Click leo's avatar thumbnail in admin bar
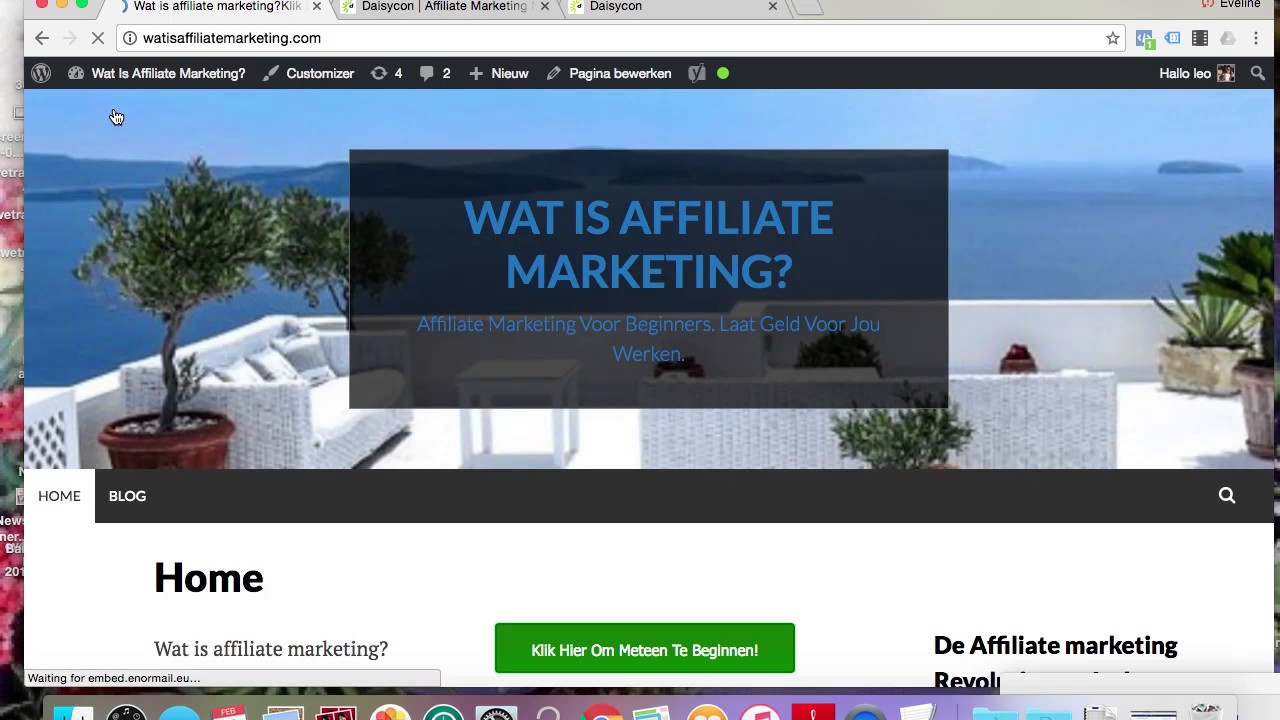This screenshot has height=720, width=1280. [1226, 73]
